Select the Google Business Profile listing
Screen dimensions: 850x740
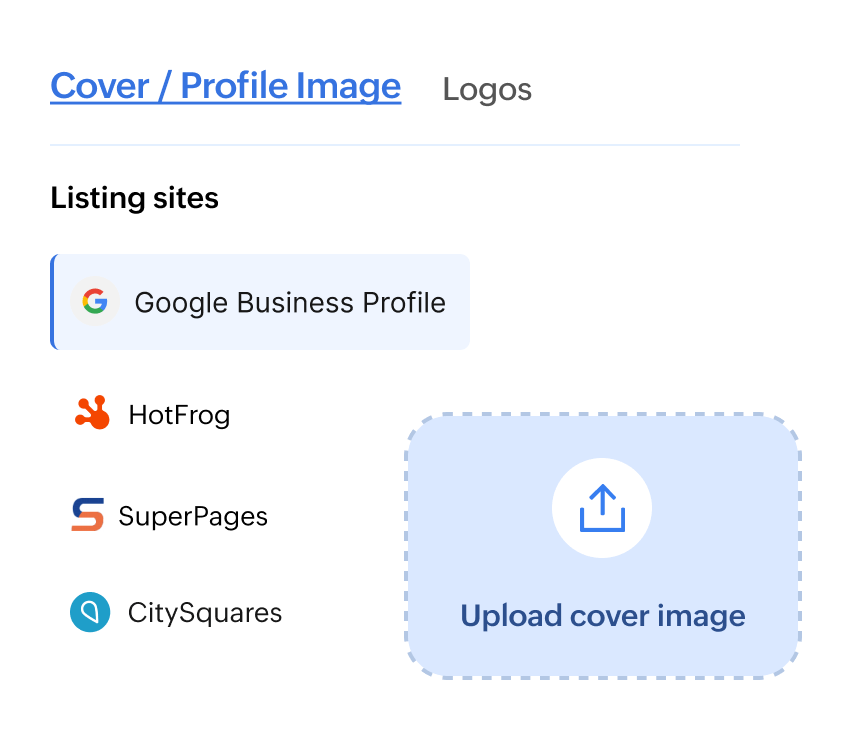[290, 302]
